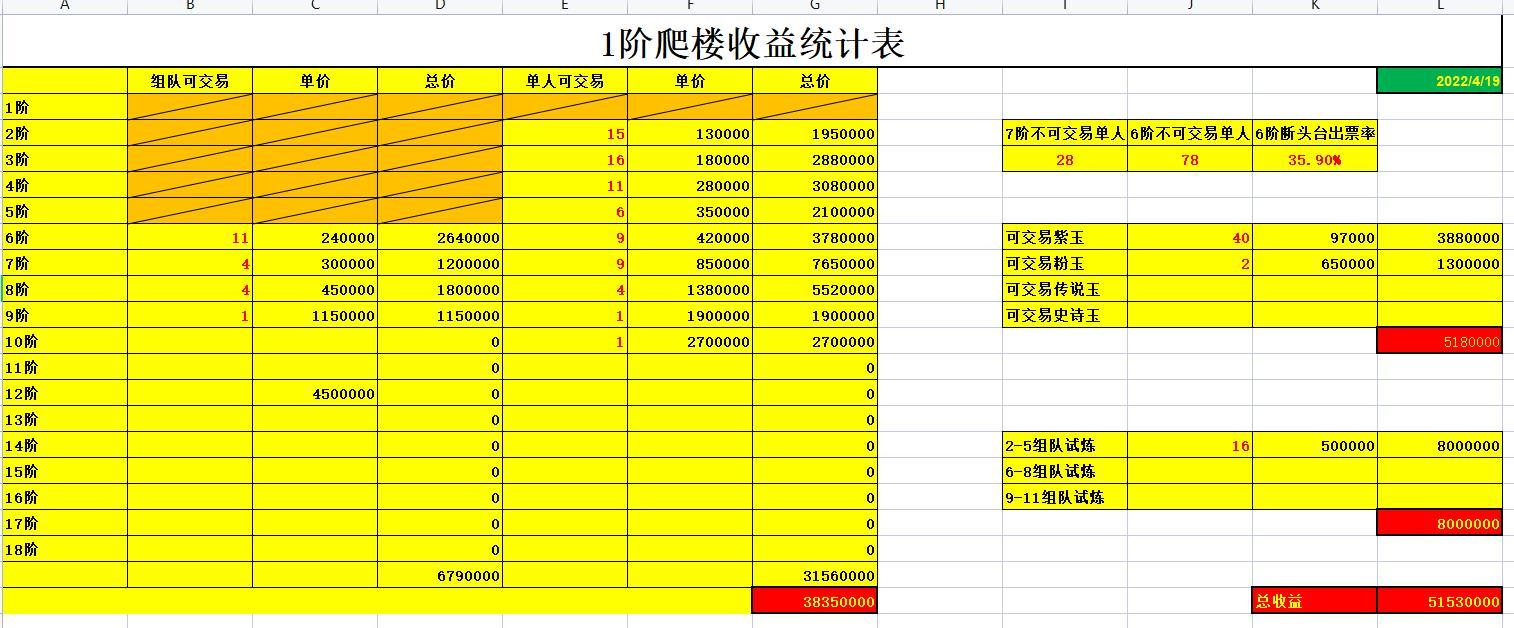Select the cell with value 28

[x=1065, y=159]
